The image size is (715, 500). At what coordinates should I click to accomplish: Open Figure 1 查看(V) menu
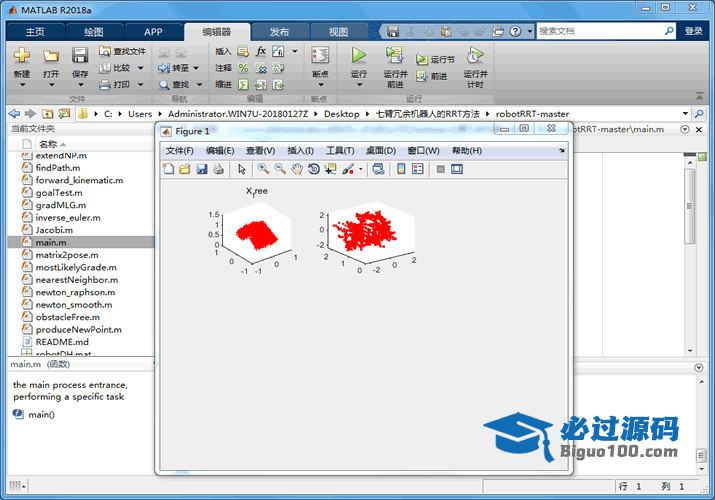tap(260, 151)
